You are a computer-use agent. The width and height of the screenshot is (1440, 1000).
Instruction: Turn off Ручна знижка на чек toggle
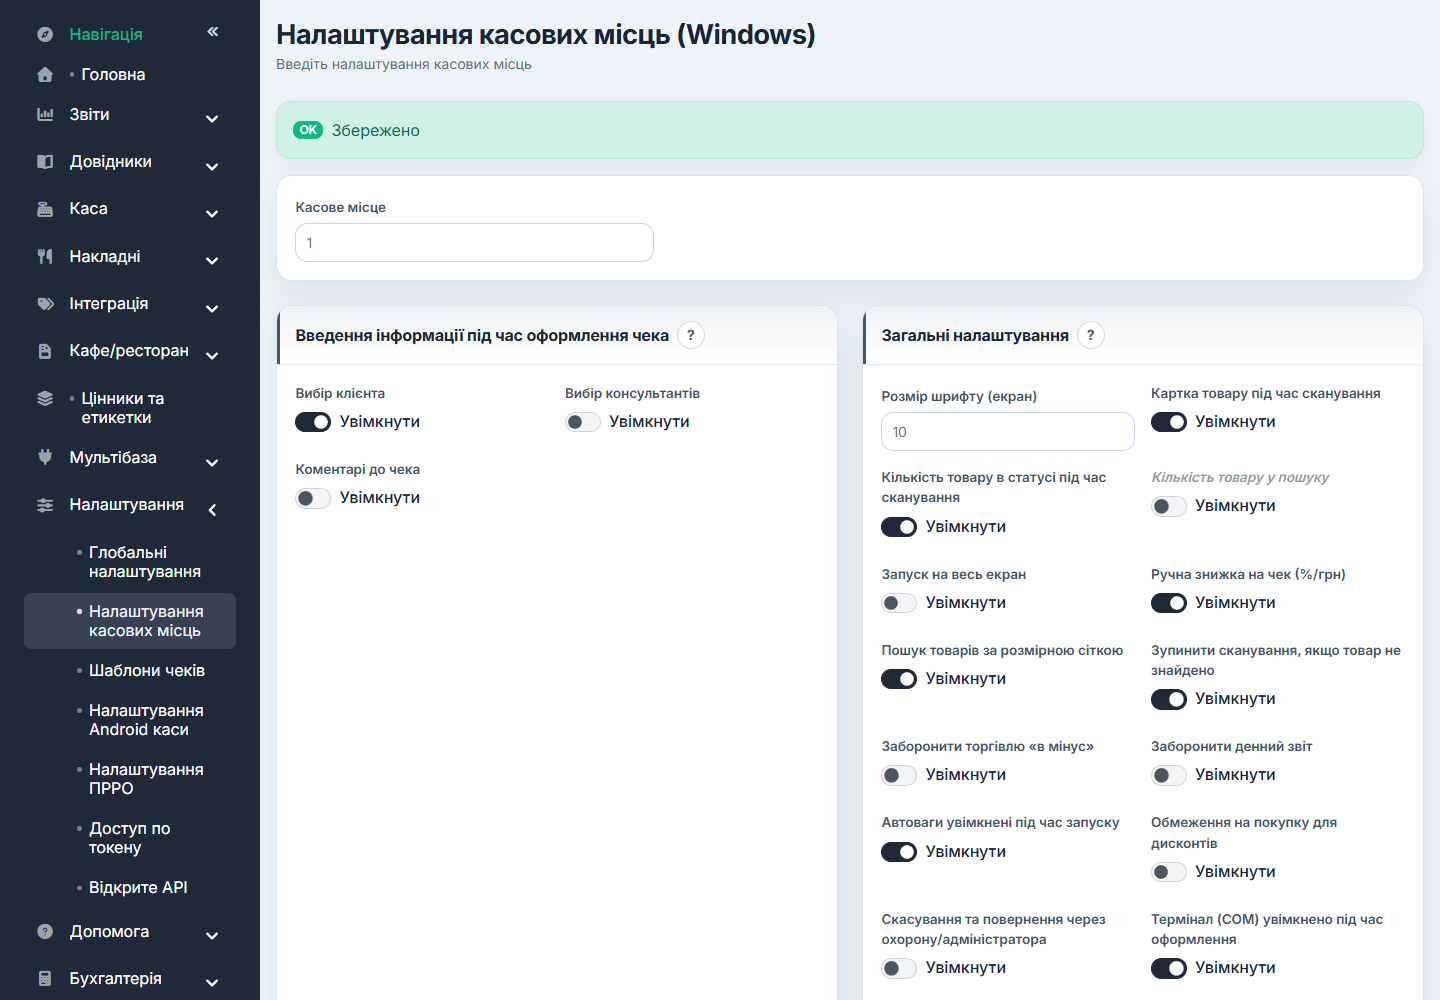click(1169, 603)
